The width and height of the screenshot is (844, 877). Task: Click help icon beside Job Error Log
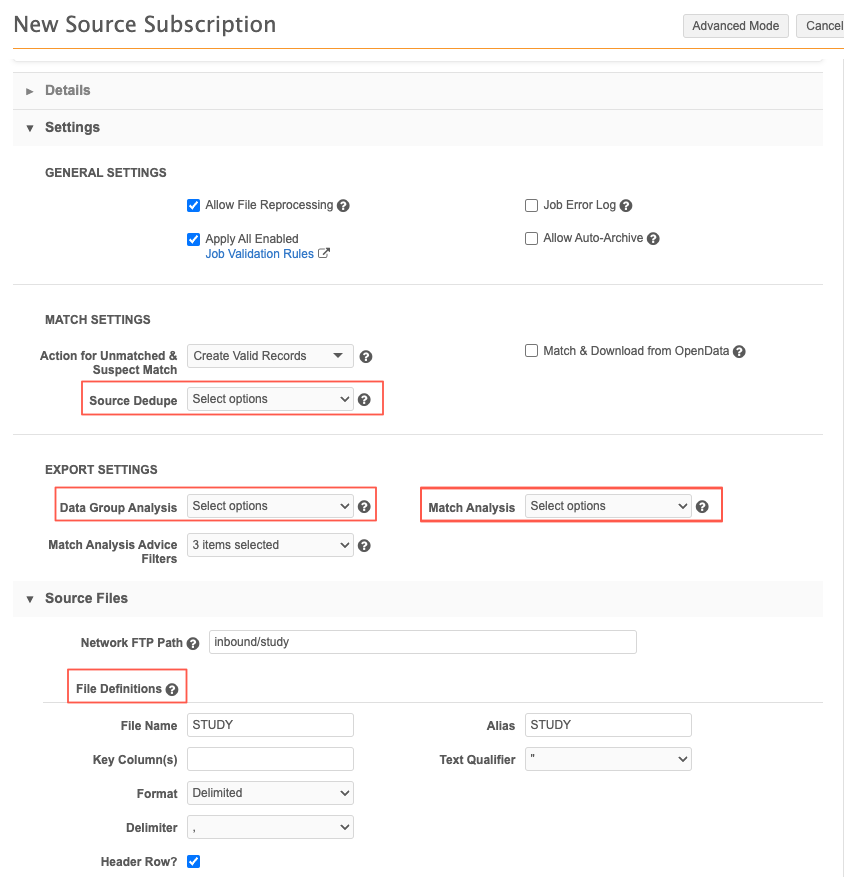pos(626,206)
